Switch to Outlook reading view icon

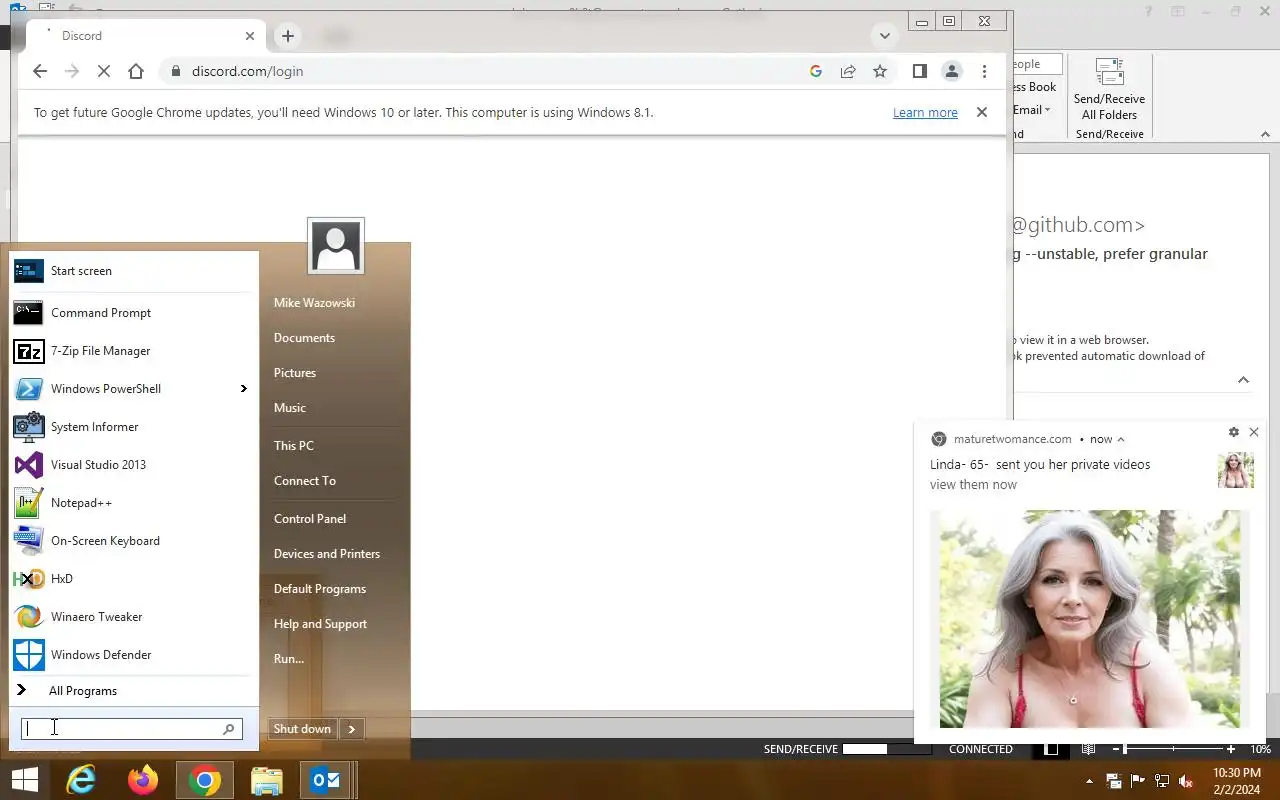click(x=1088, y=749)
